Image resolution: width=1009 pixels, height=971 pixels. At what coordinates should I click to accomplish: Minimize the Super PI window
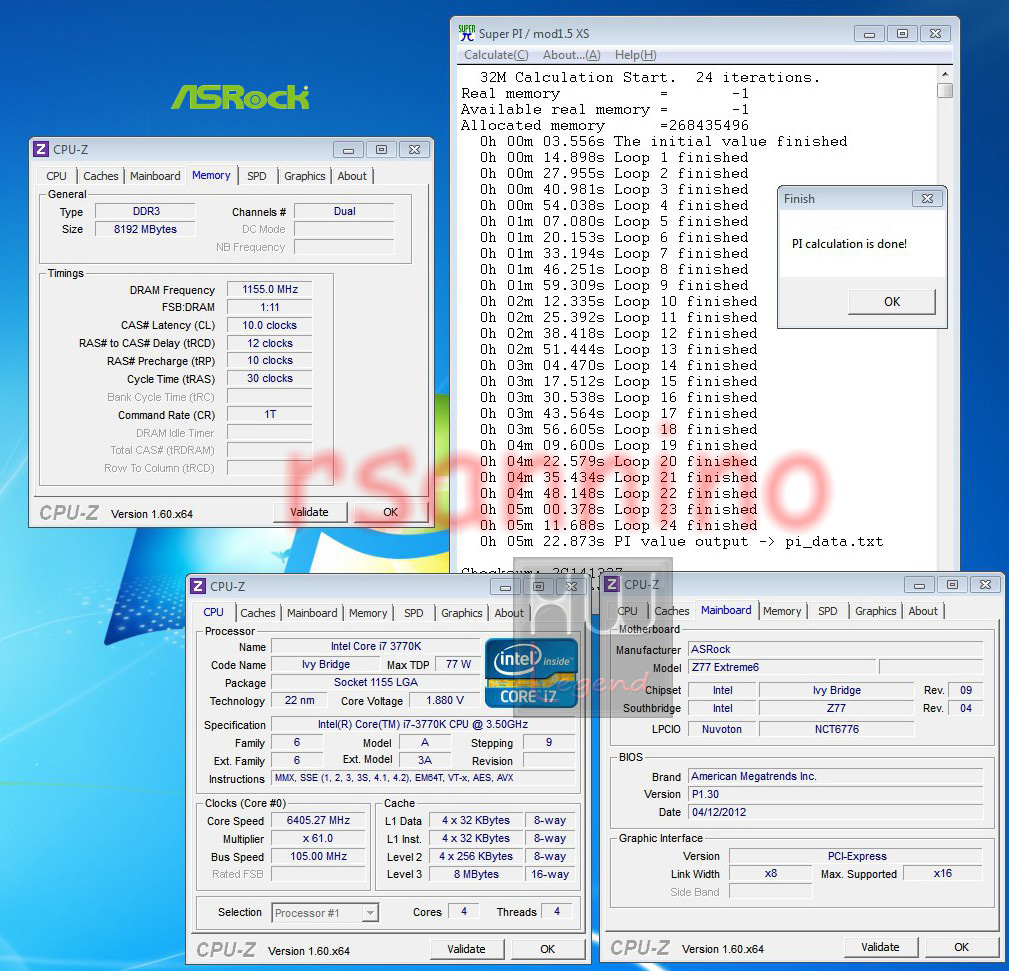(869, 33)
